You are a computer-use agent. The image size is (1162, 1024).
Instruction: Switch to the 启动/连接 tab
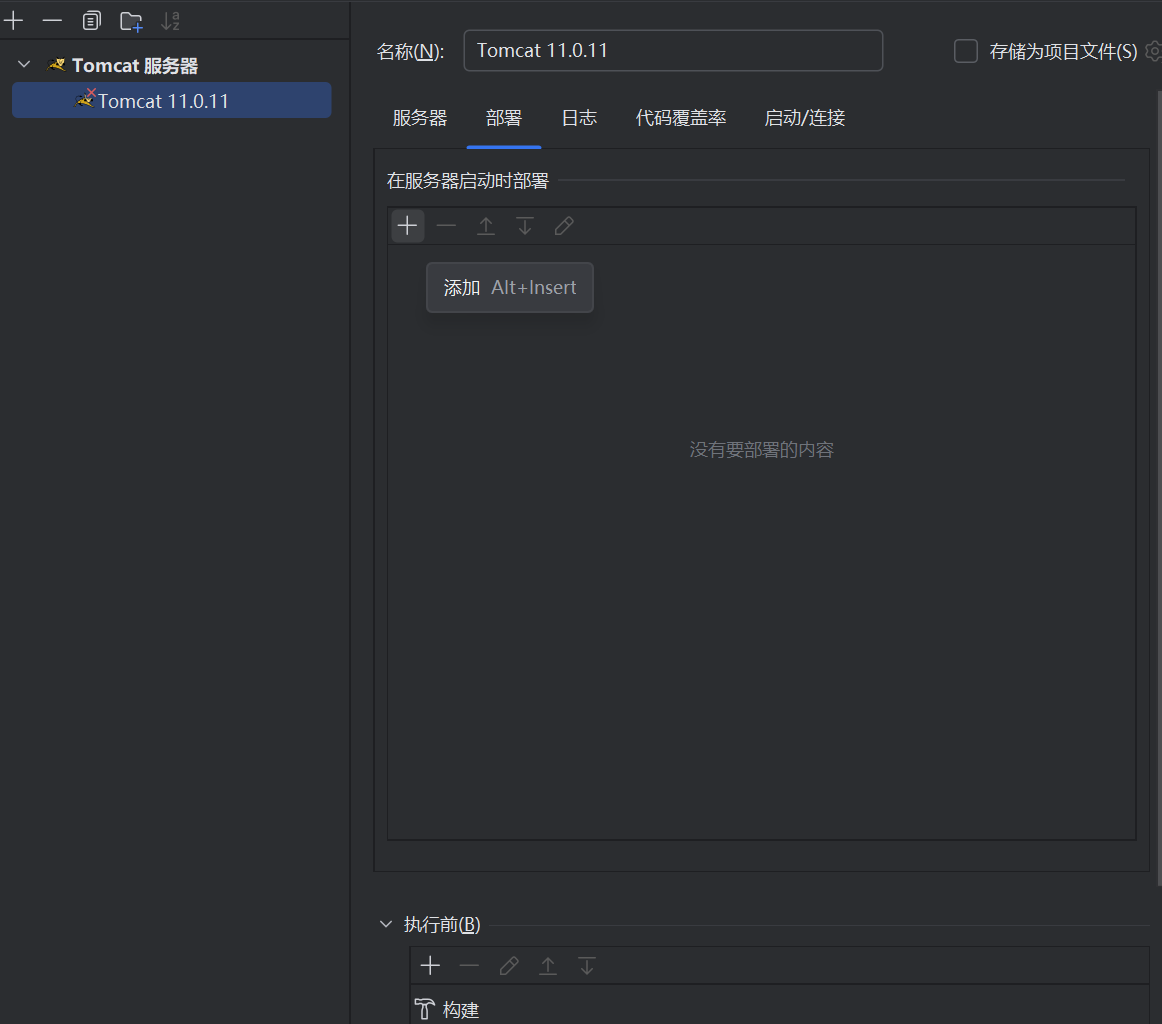coord(805,118)
